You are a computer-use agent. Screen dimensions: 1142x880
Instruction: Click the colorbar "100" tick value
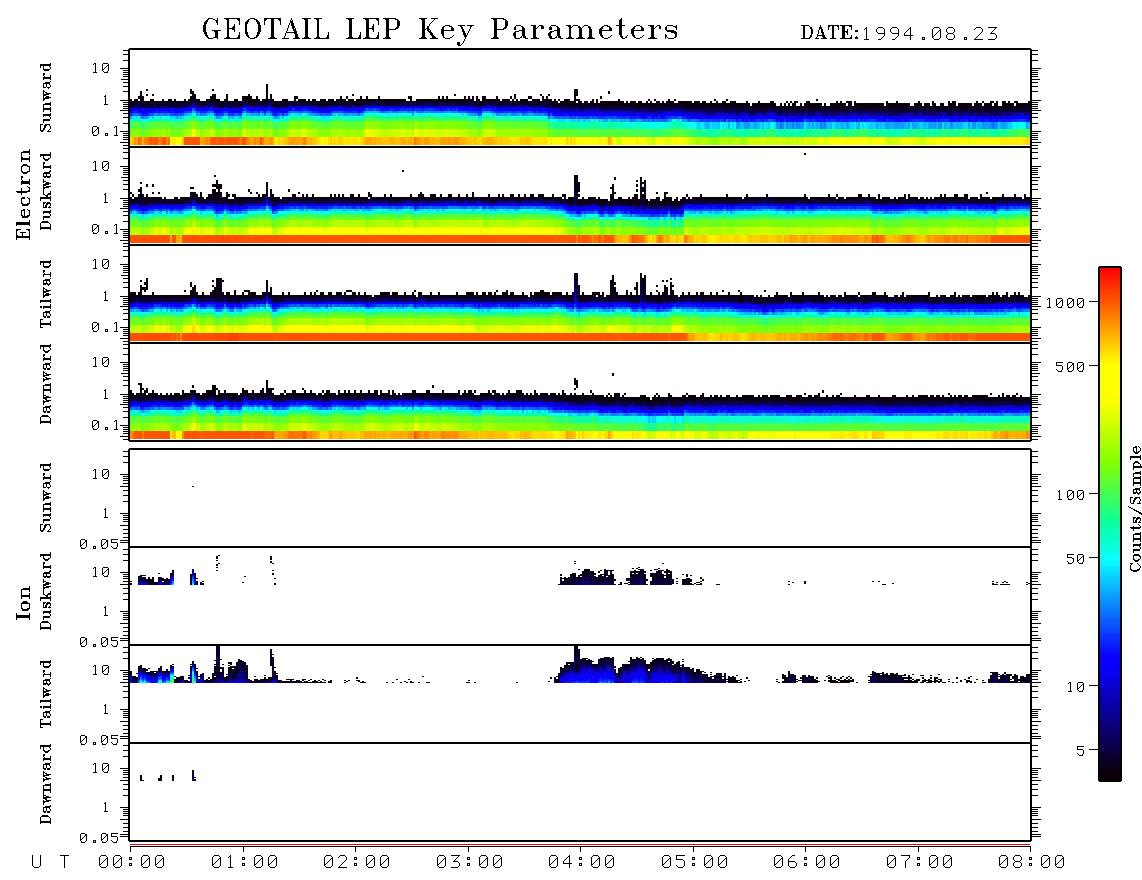(1070, 495)
